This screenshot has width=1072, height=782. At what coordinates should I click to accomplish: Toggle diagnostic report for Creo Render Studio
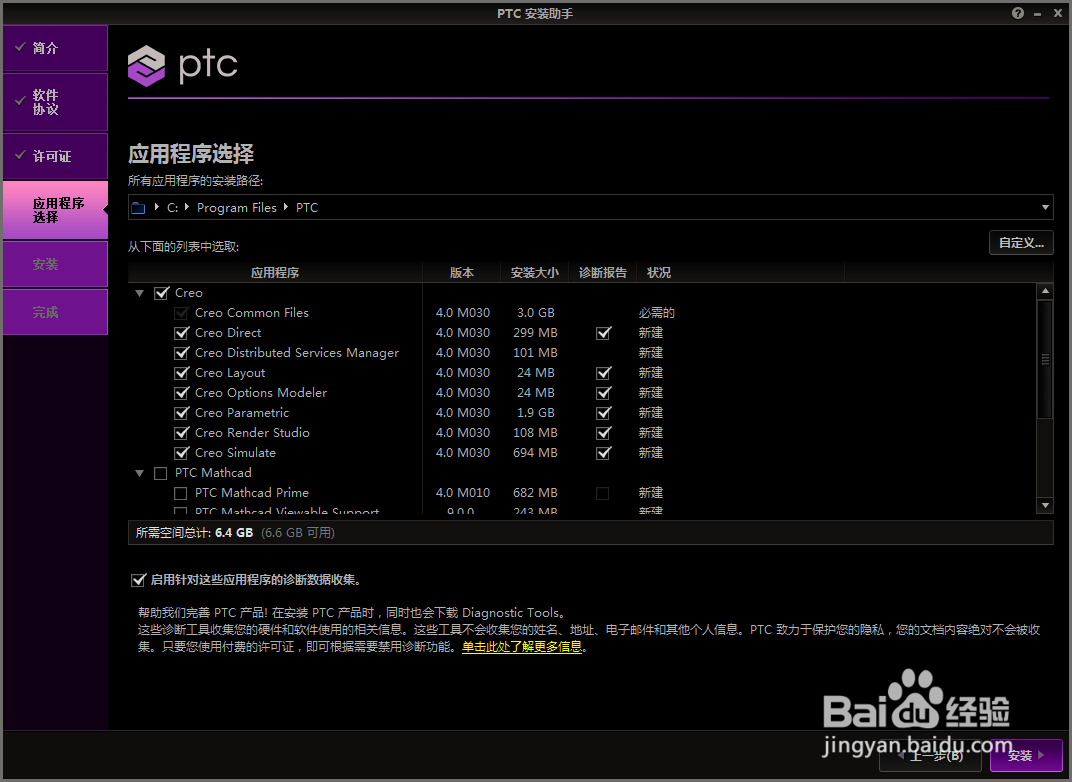pos(603,433)
